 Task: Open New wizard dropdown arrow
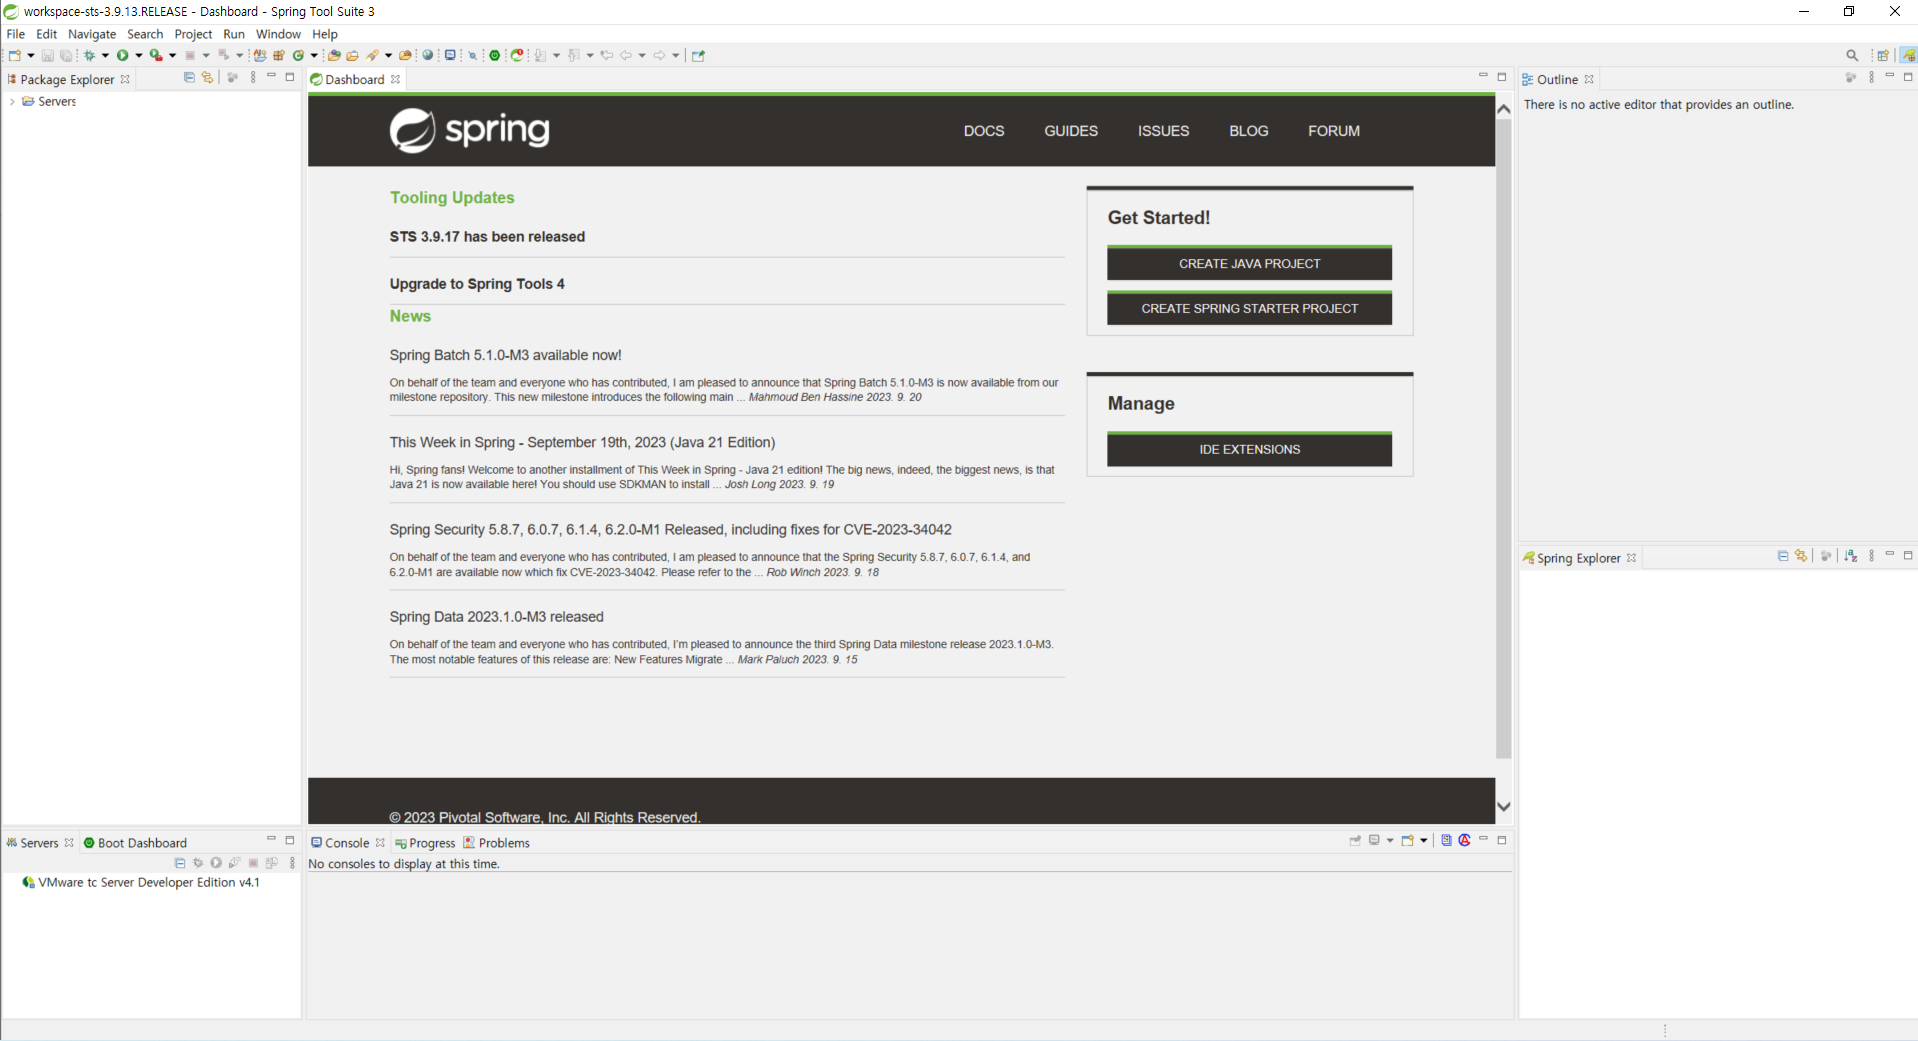pyautogui.click(x=31, y=55)
